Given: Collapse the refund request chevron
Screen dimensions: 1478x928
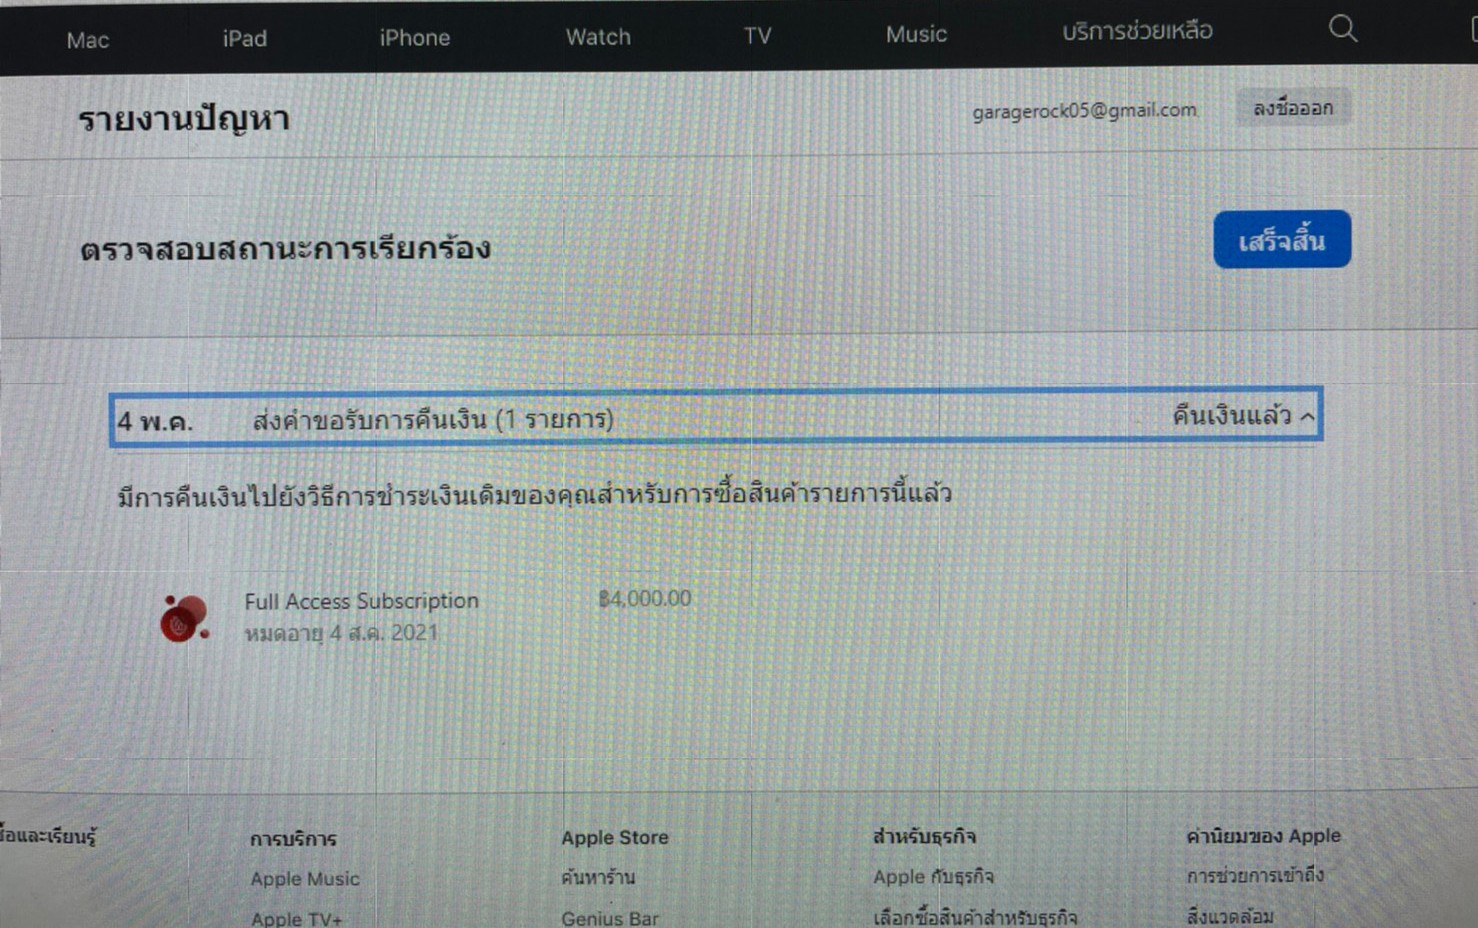Looking at the screenshot, I should click(1308, 417).
